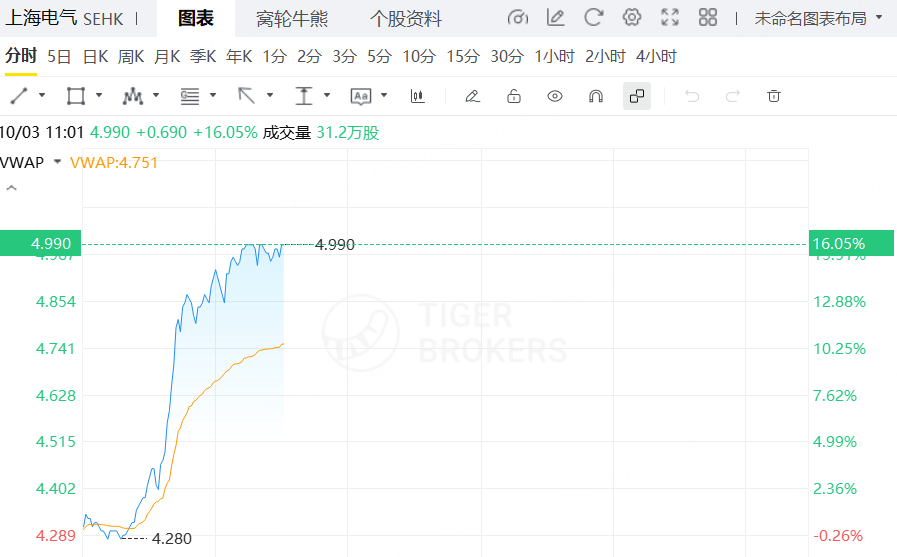Click the undo arrow
The height and width of the screenshot is (557, 897).
click(692, 96)
